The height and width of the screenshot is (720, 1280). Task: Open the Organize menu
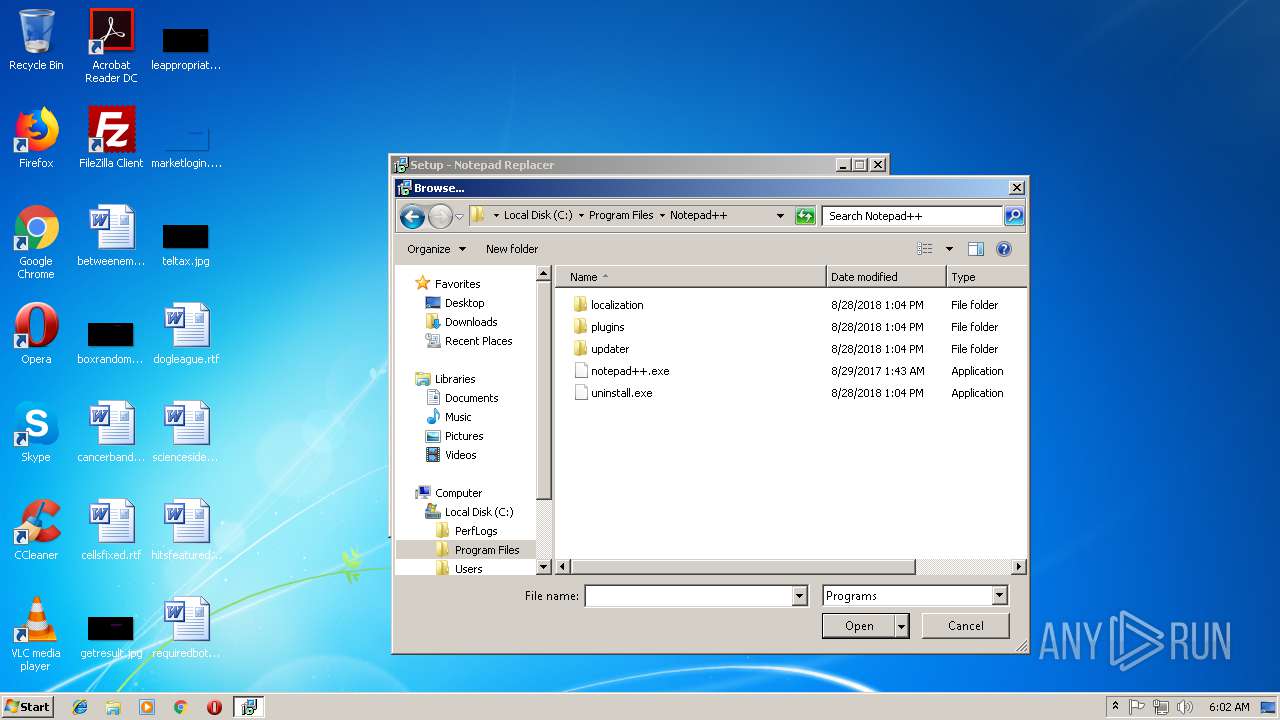pos(436,249)
